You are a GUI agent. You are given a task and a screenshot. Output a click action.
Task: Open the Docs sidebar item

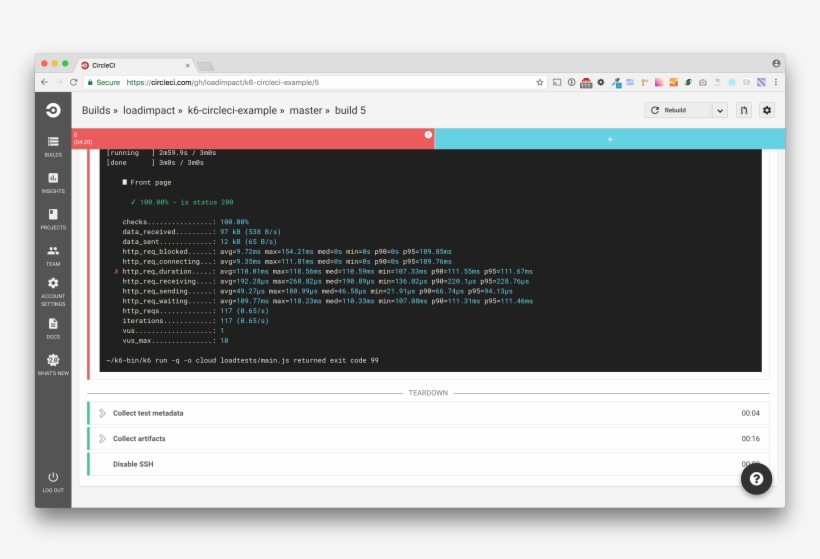click(x=53, y=328)
